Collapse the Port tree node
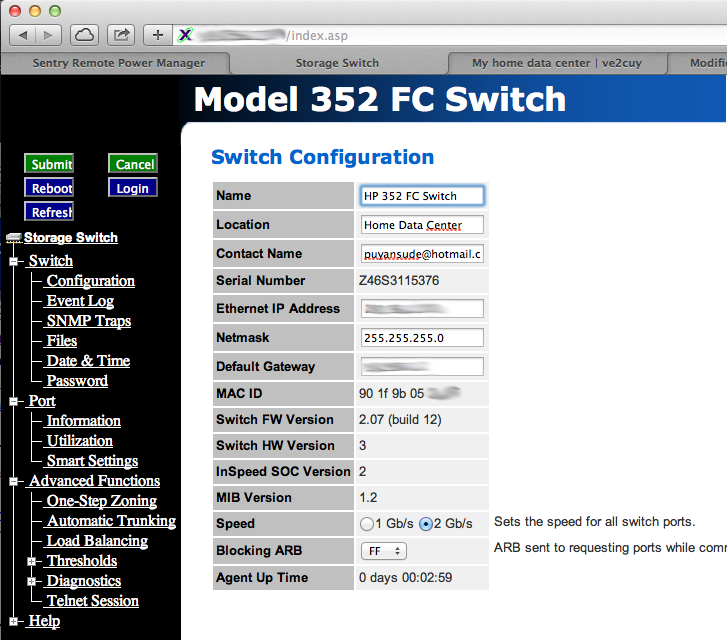727x640 pixels. (13, 402)
